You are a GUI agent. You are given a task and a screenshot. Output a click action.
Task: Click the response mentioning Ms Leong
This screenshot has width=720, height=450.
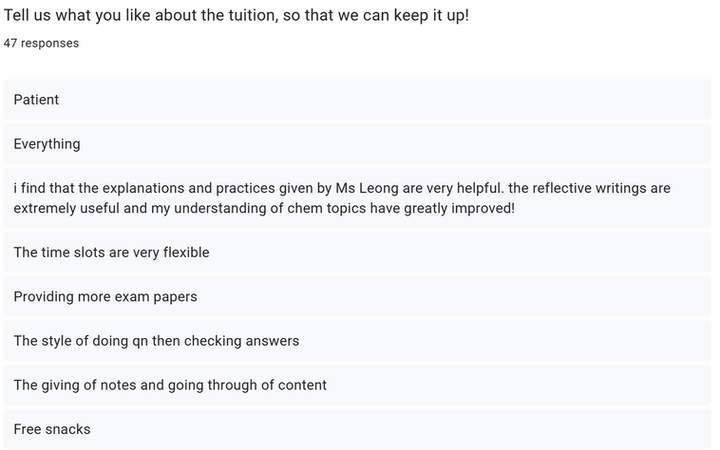(357, 198)
